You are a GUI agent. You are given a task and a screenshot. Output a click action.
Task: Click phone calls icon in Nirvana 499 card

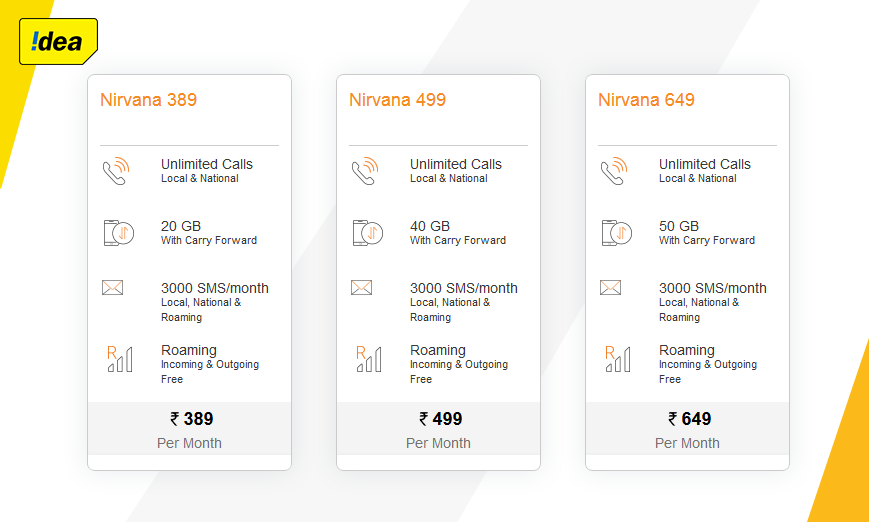point(365,171)
